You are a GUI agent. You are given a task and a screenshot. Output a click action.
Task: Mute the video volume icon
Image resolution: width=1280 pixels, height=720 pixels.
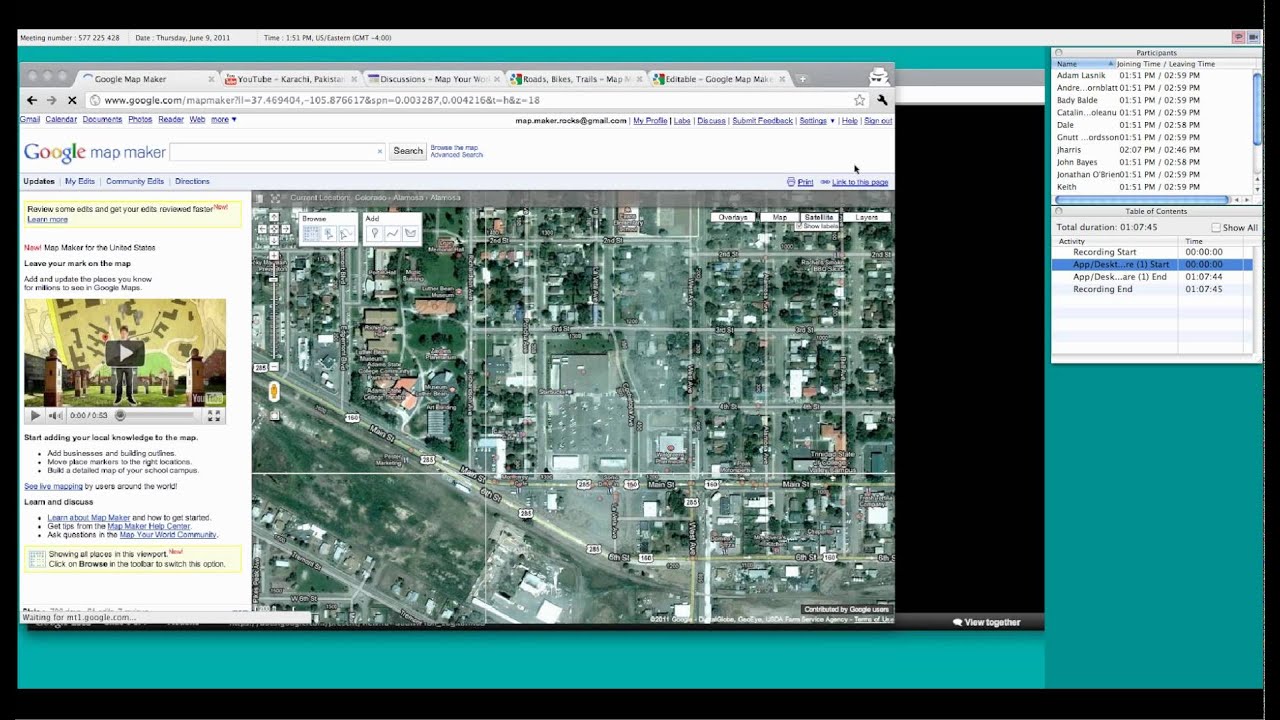pyautogui.click(x=55, y=415)
